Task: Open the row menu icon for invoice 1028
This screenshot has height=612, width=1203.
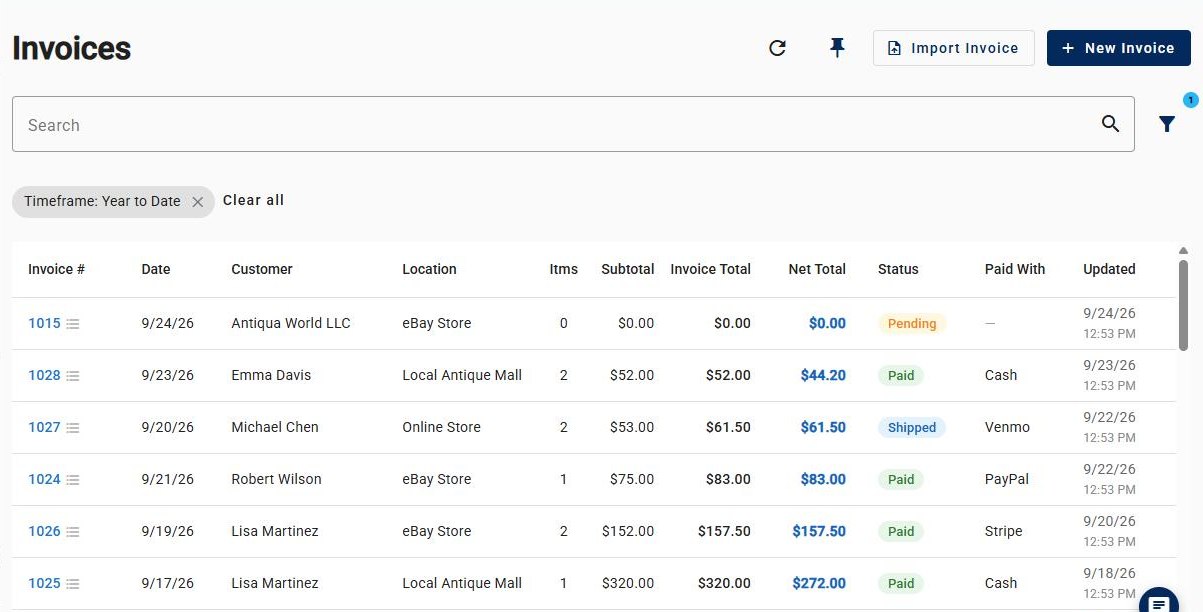Action: point(73,376)
